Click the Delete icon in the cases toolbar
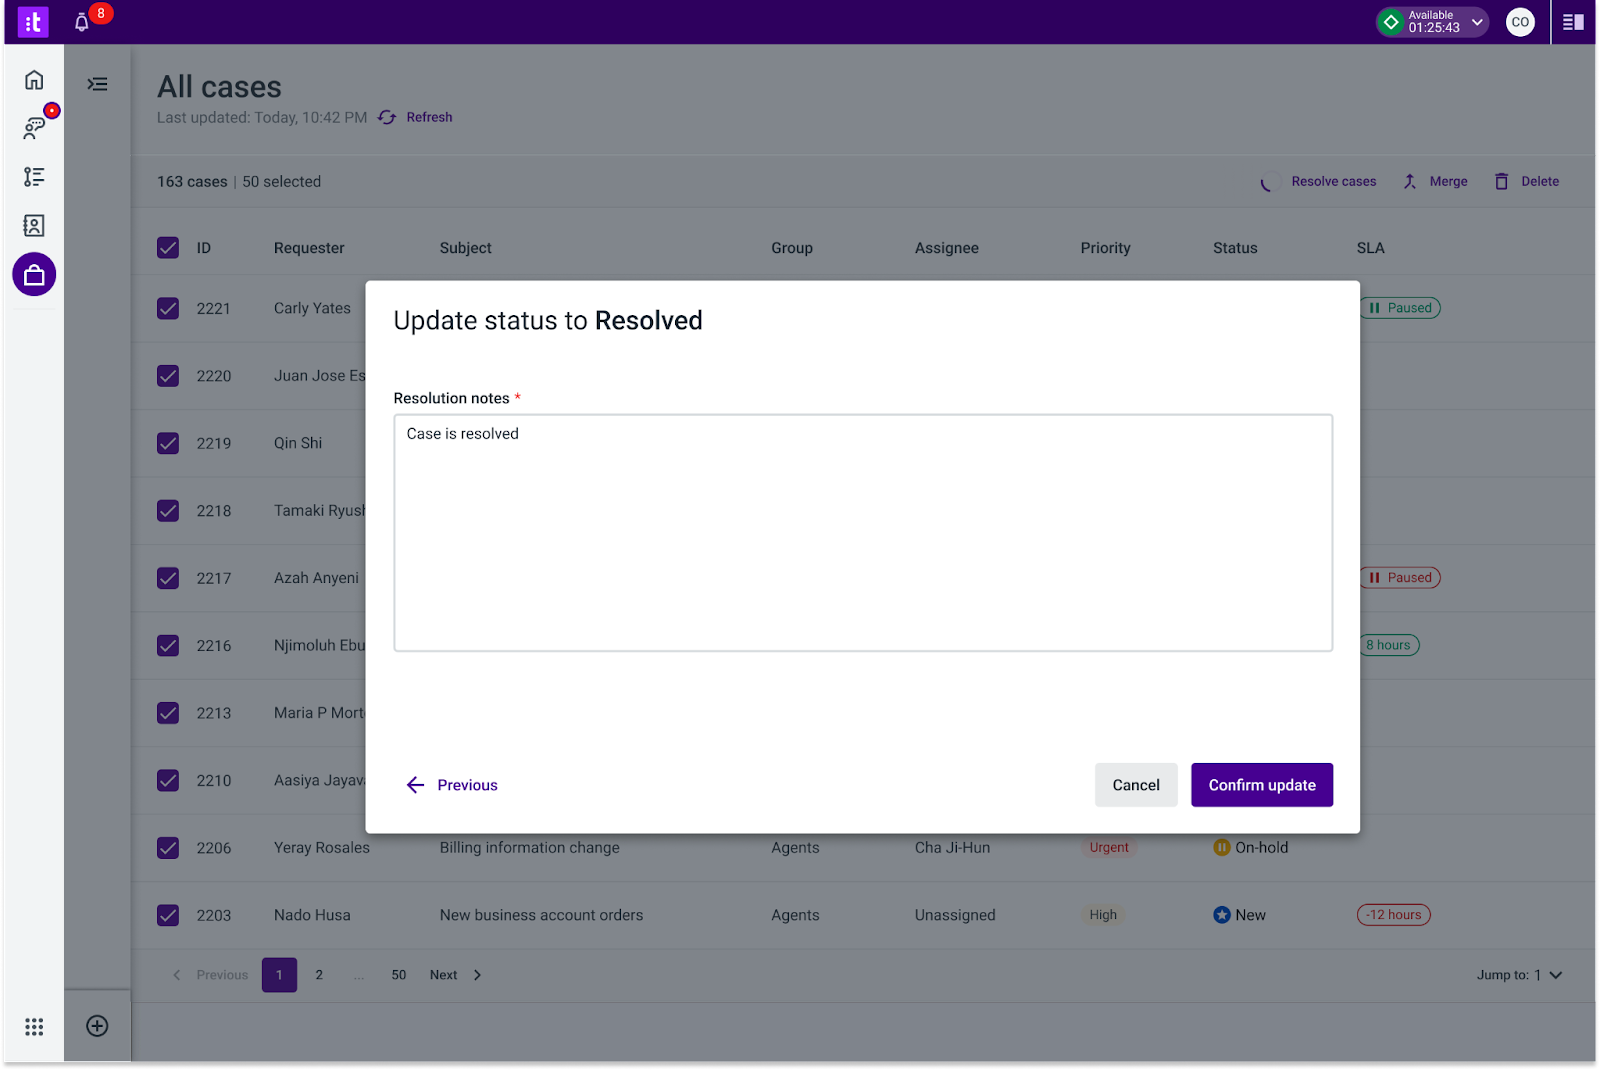This screenshot has height=1070, width=1600. tap(1501, 181)
